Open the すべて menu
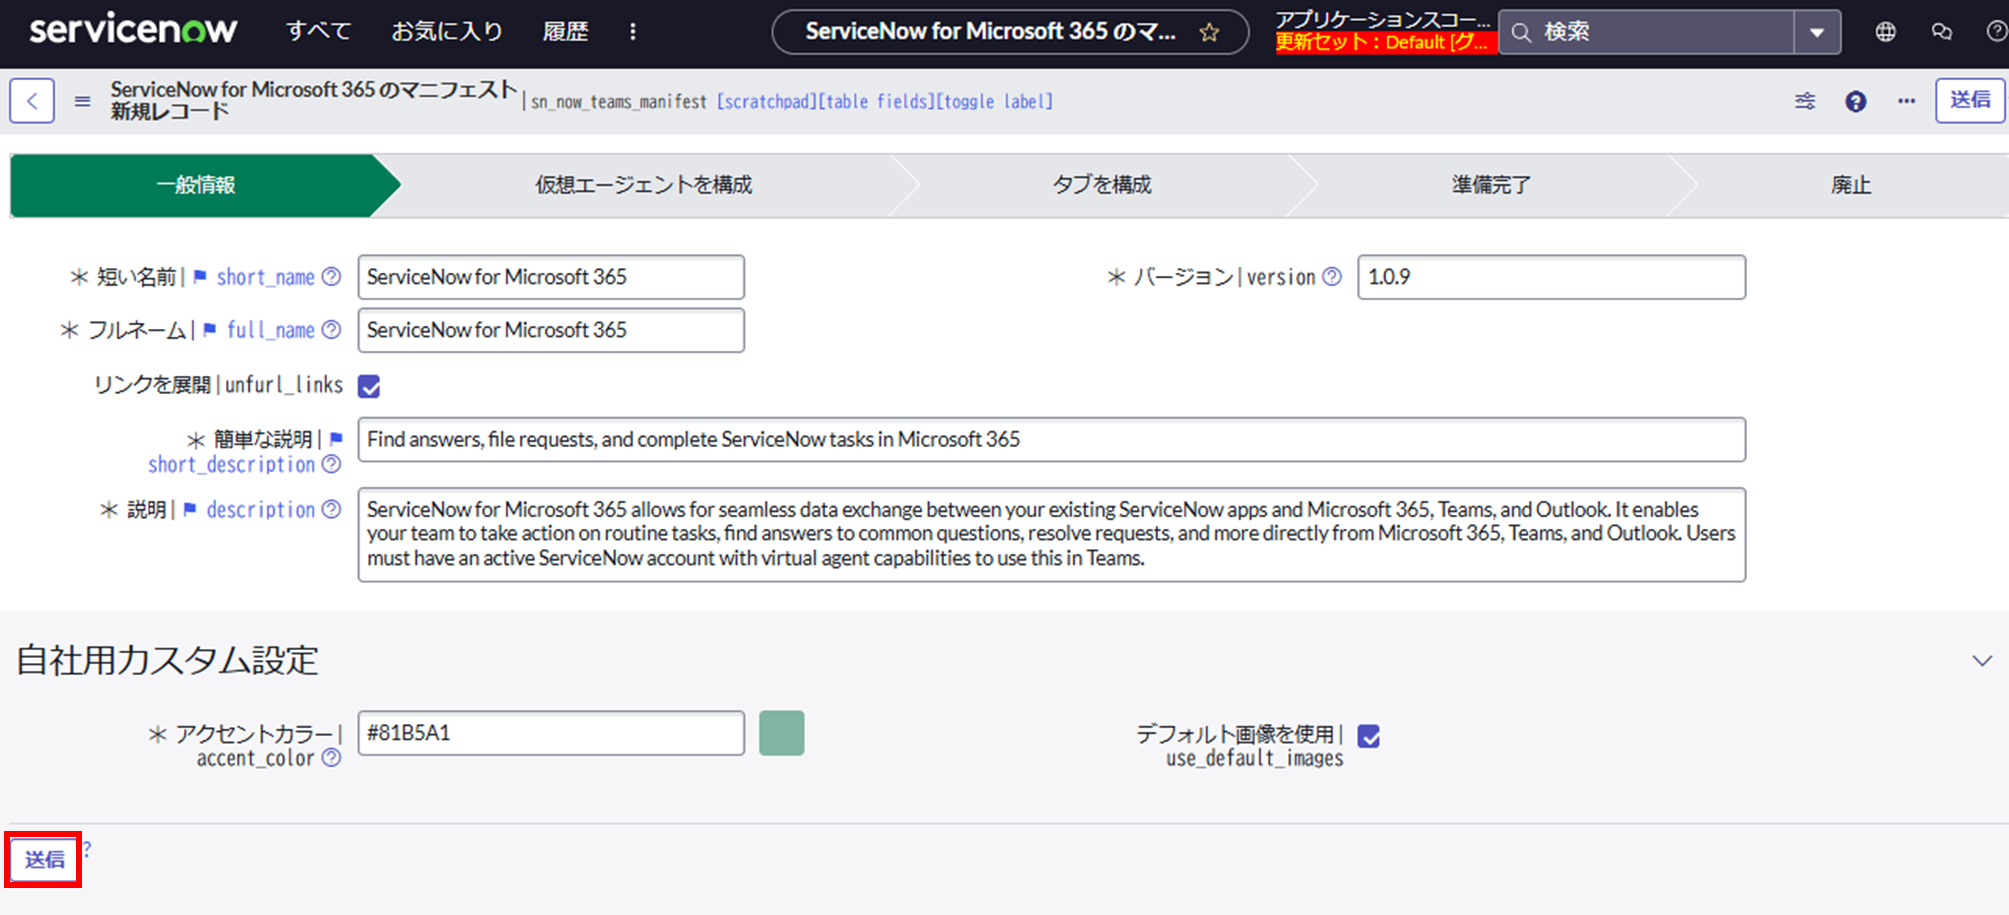This screenshot has height=915, width=2009. (x=318, y=32)
